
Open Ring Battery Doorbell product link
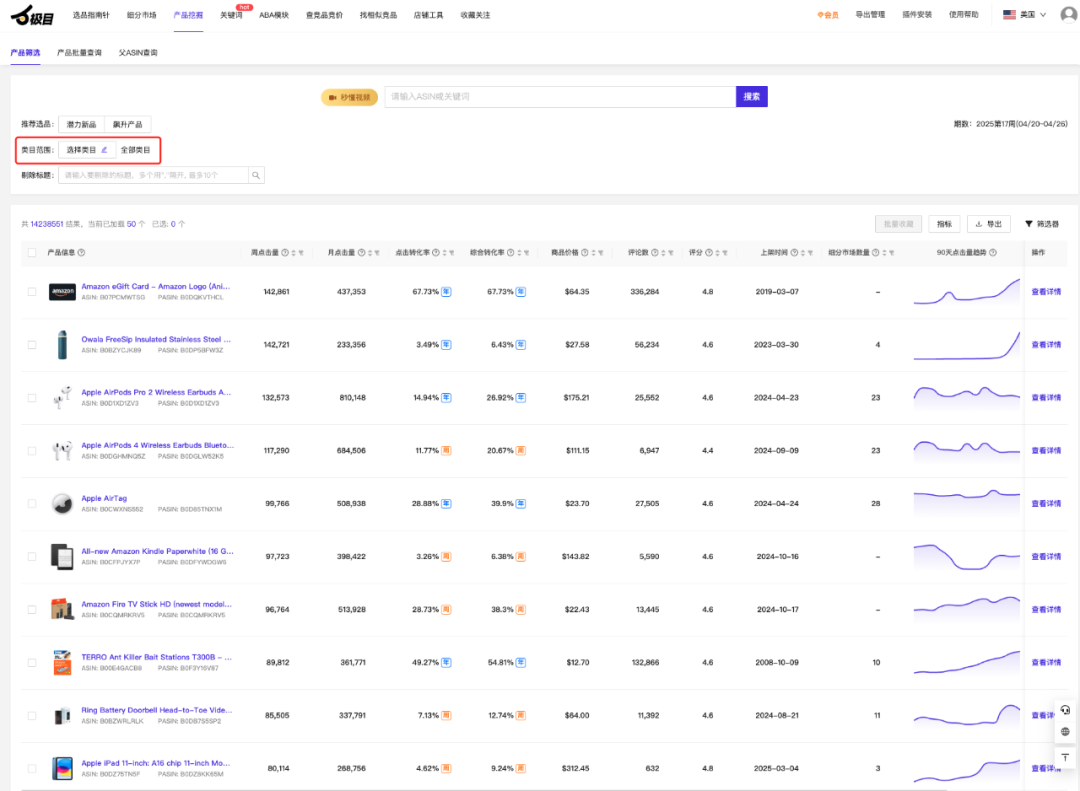coord(157,710)
